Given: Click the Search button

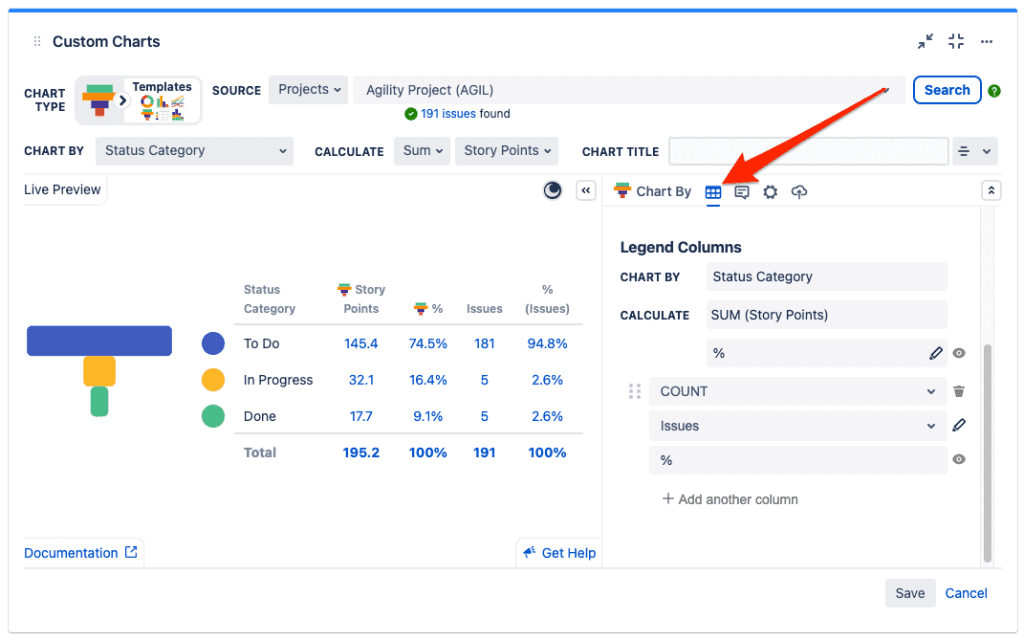Looking at the screenshot, I should (946, 90).
